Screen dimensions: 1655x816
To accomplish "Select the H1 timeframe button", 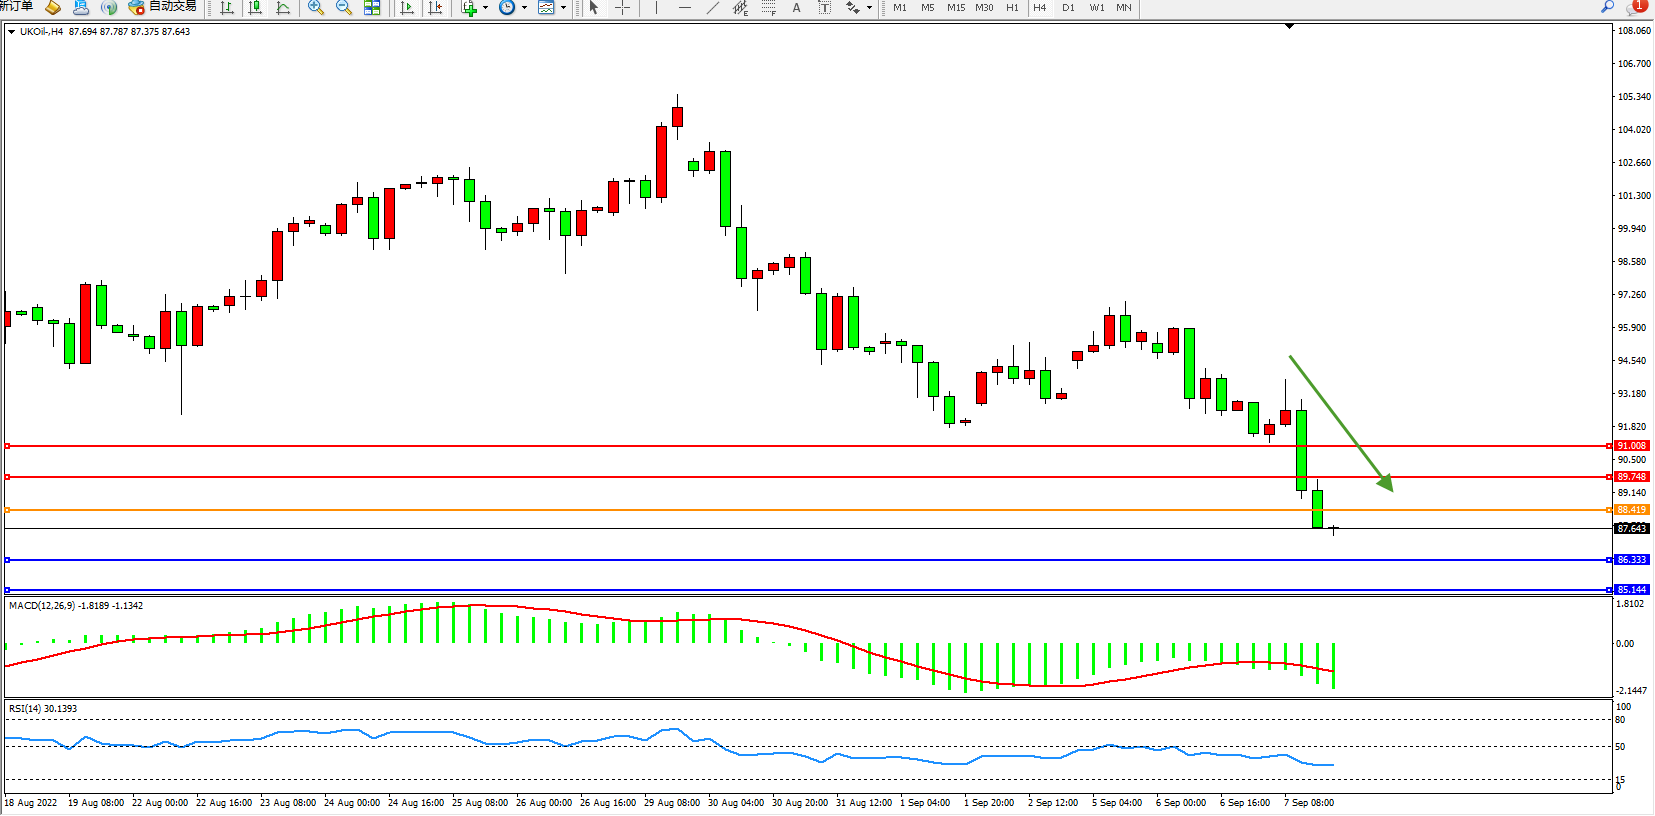I will click(x=1012, y=8).
